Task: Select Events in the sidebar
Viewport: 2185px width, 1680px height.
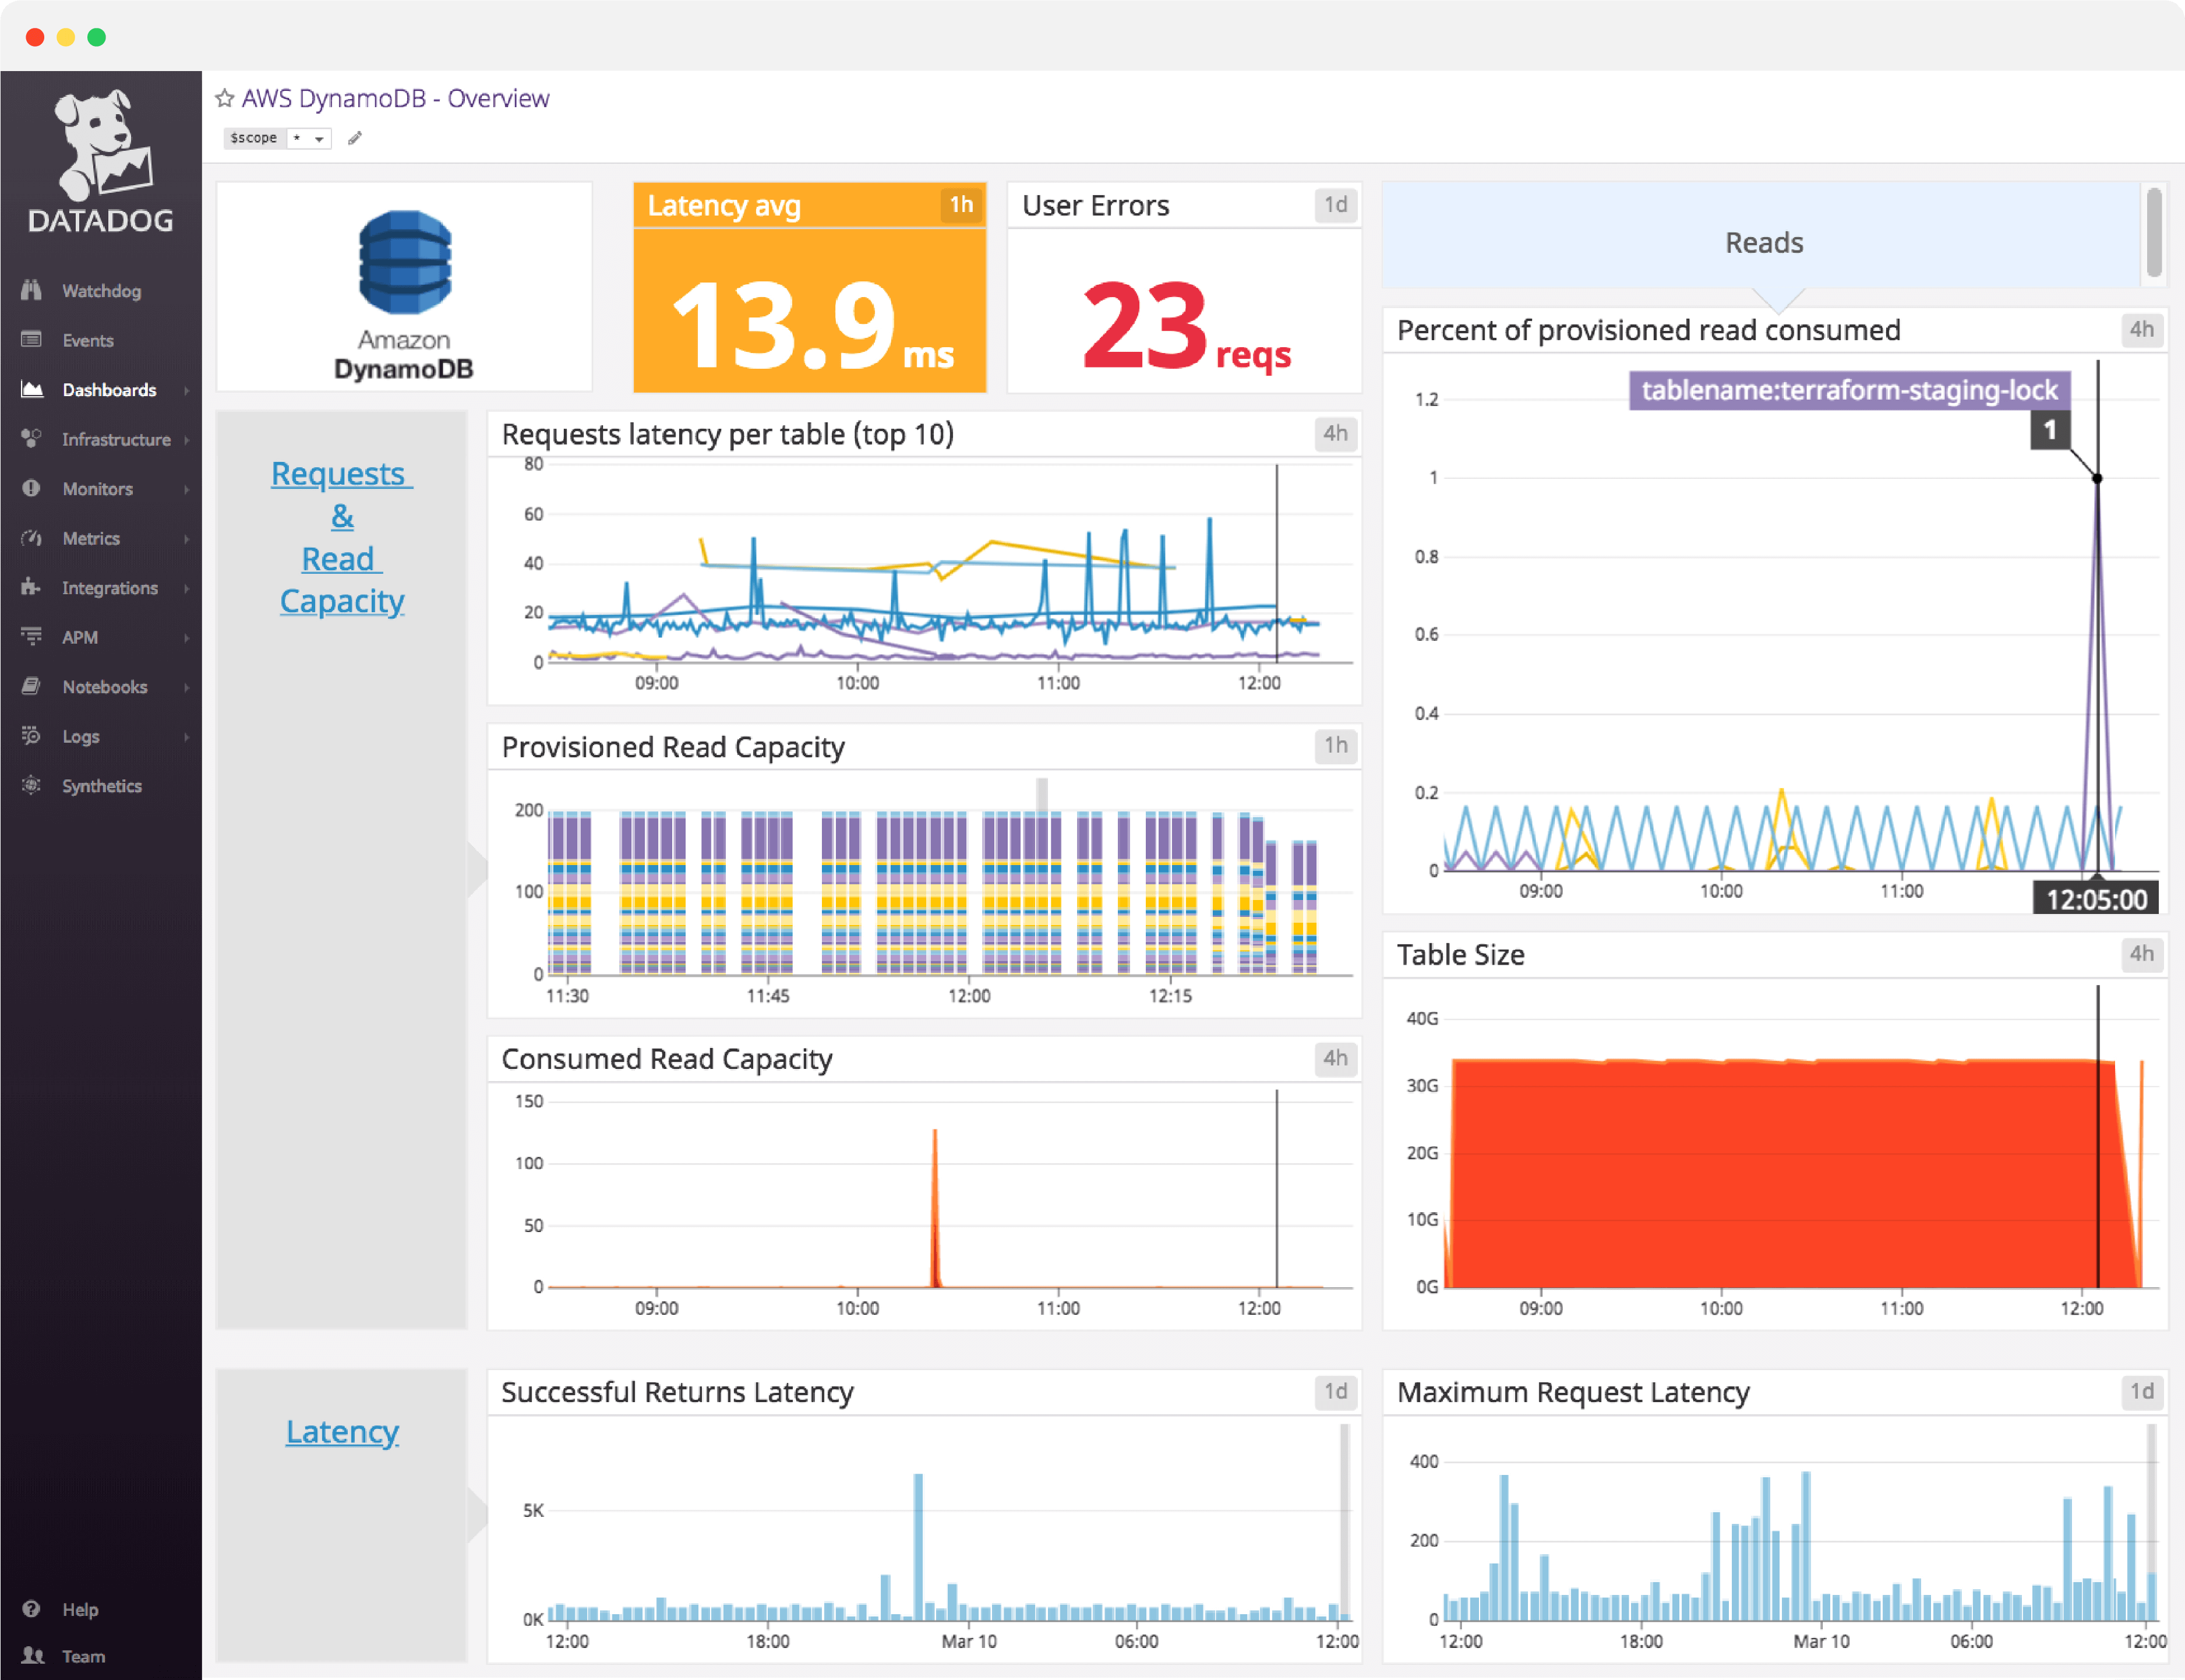Action: tap(87, 340)
